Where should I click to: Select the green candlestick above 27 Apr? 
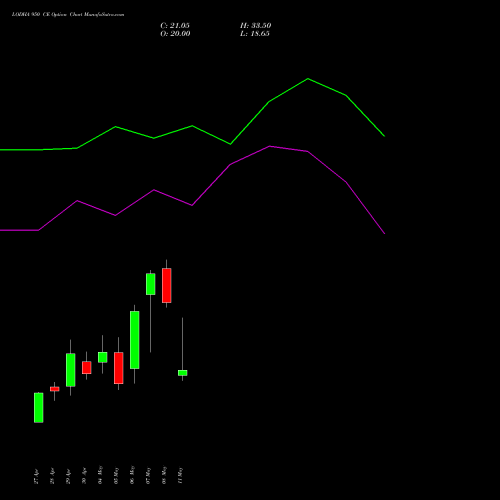[x=39, y=408]
